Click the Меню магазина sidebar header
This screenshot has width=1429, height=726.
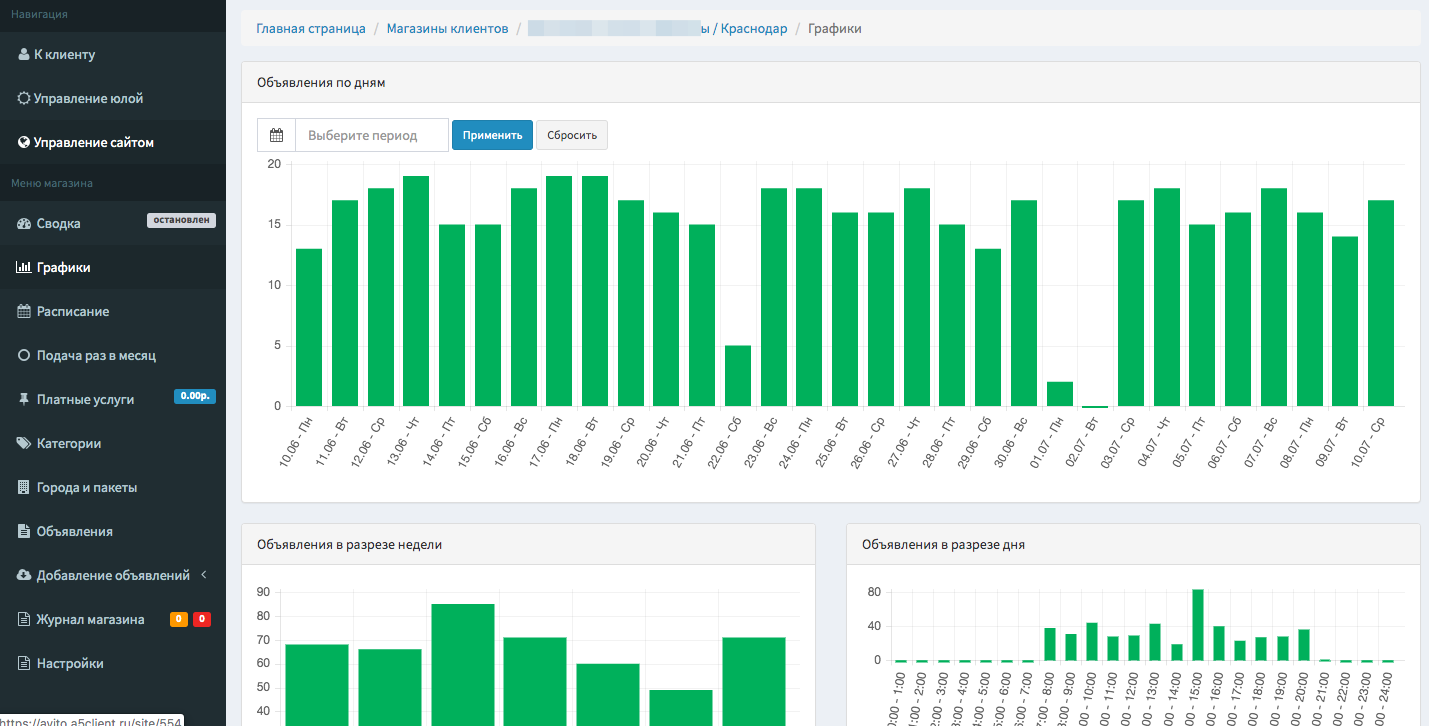pyautogui.click(x=52, y=184)
